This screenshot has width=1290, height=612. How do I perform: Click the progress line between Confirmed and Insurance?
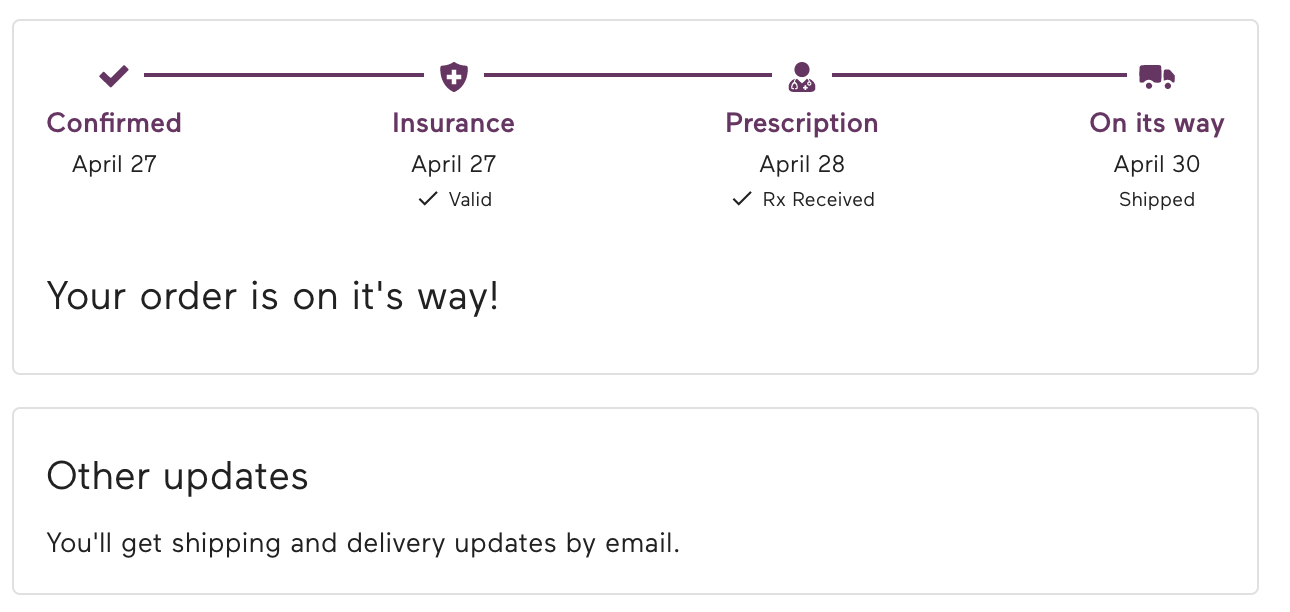284,75
